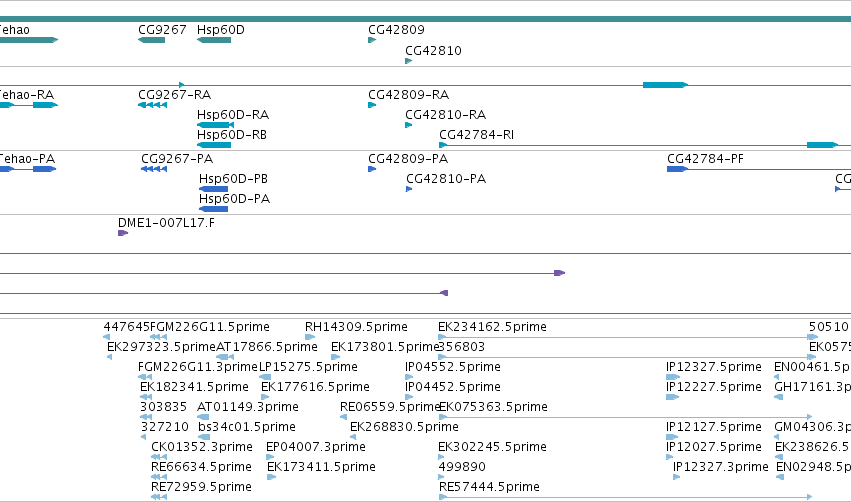Pick the CG42810 gene label
Screen dimensions: 851x502
pyautogui.click(x=433, y=50)
